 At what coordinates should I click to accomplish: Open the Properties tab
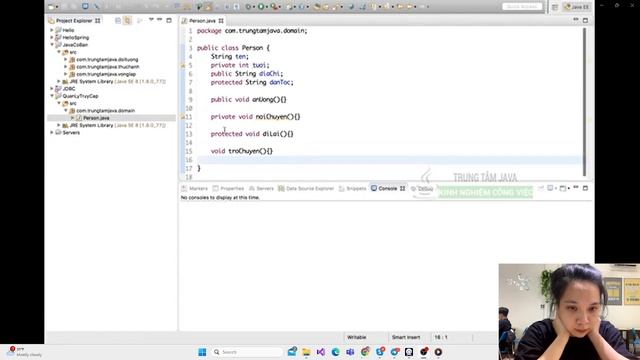point(228,189)
